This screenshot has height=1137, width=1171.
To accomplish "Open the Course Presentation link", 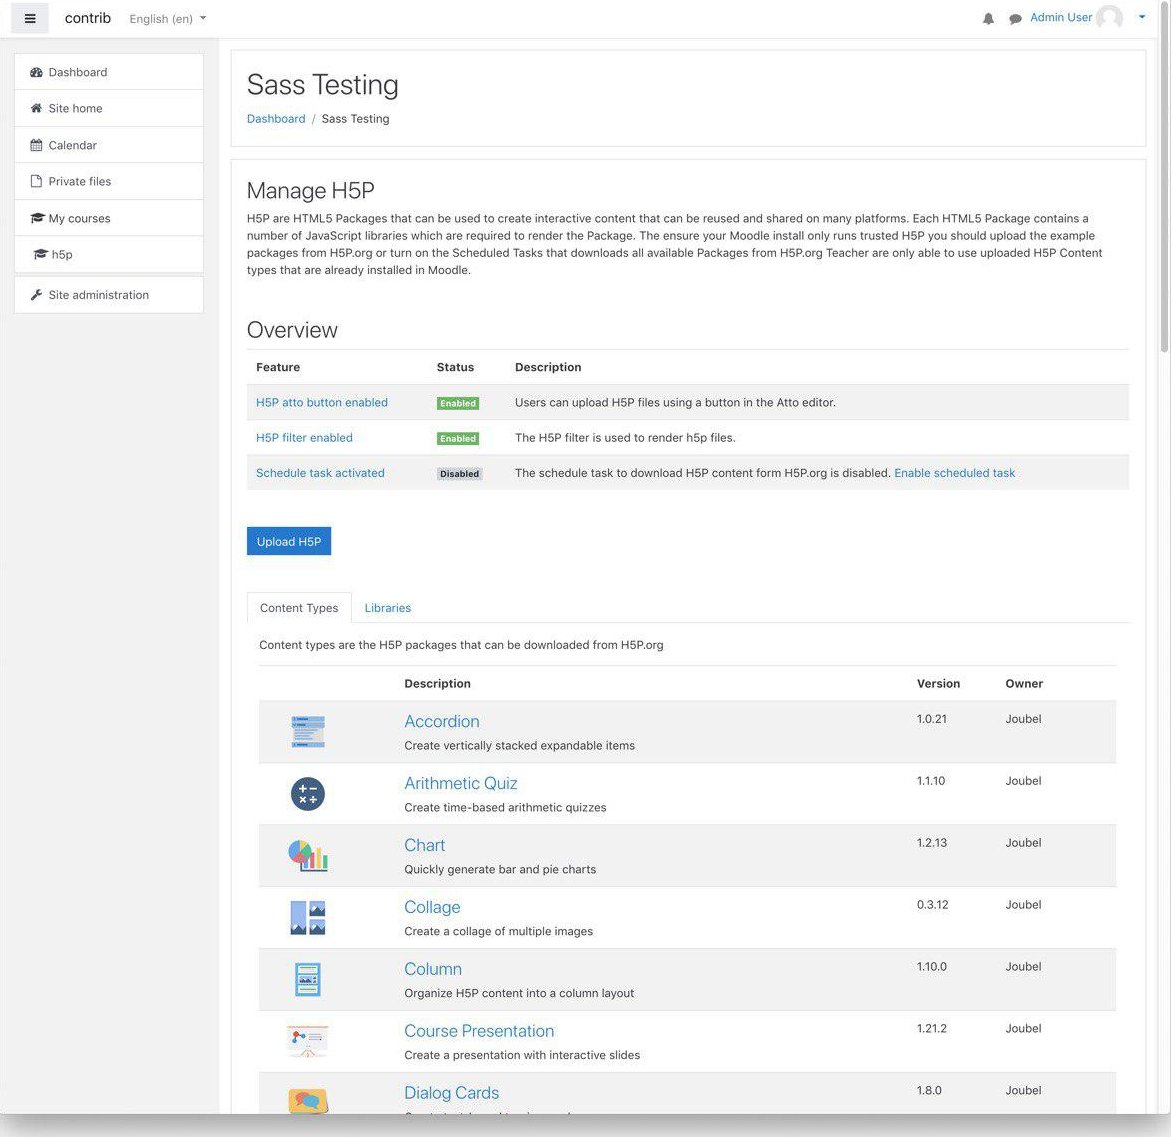I will click(x=479, y=1031).
